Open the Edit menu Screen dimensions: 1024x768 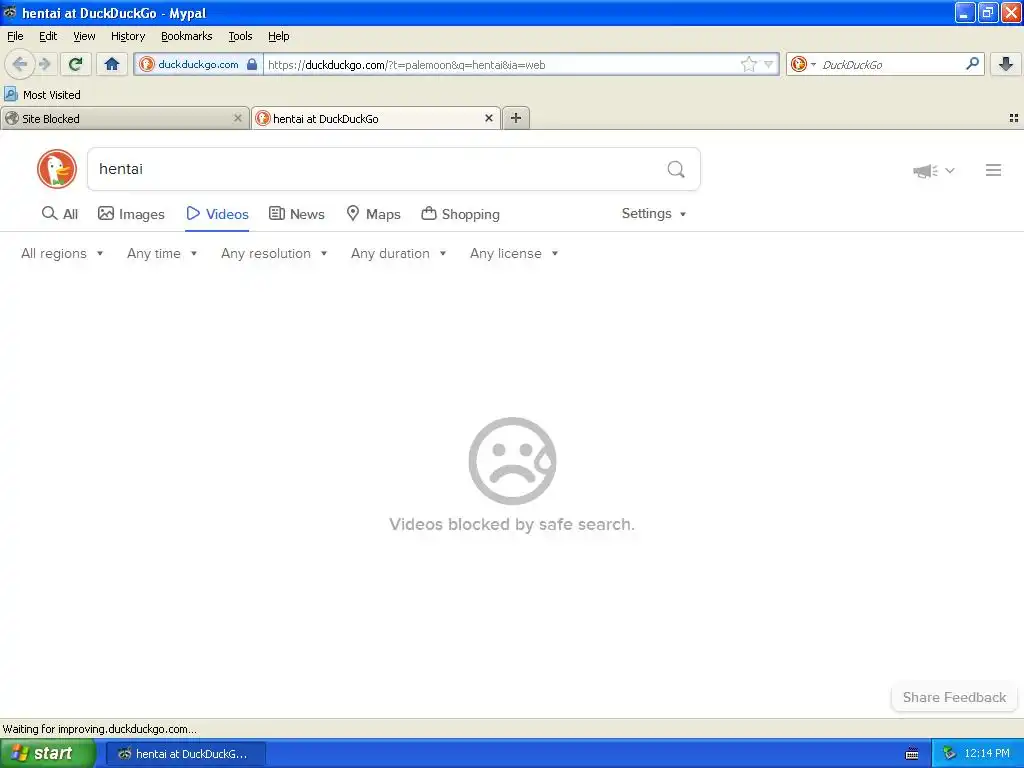tap(48, 36)
